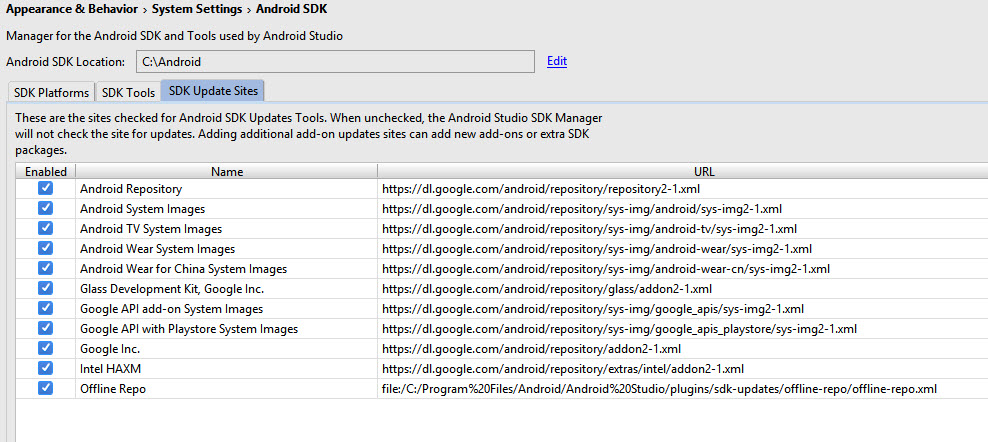Click the Android SDK Location field
The image size is (988, 442).
tap(335, 62)
